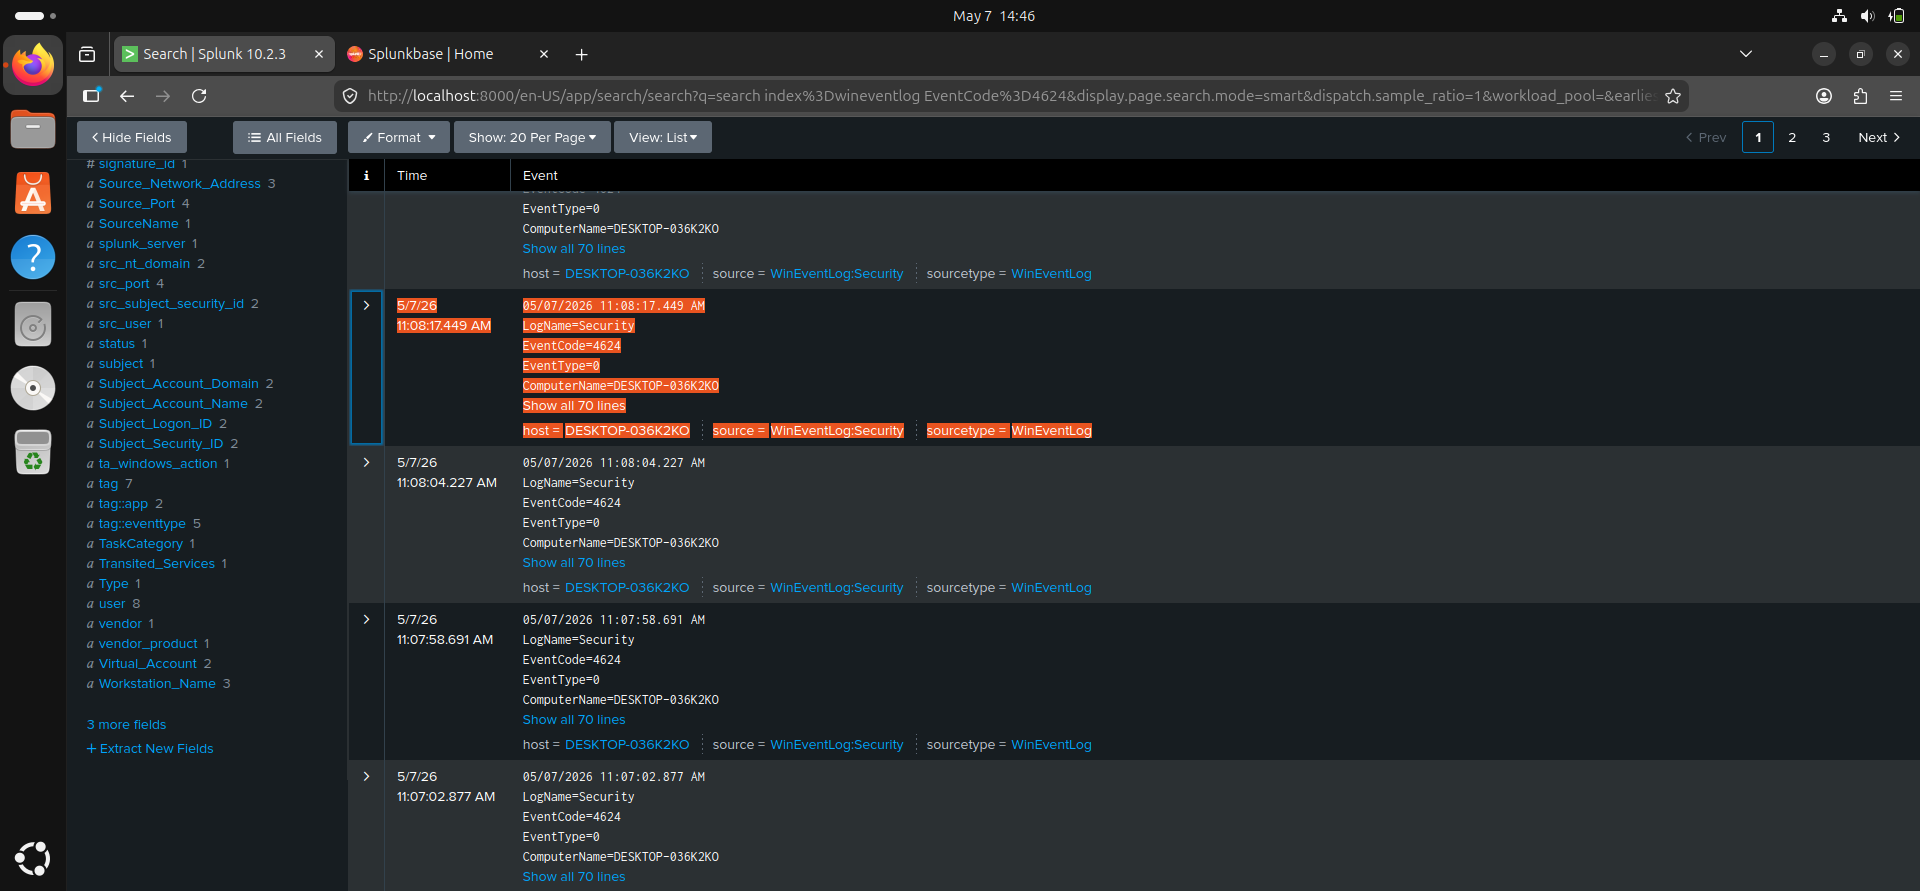Click Next results page

click(1879, 137)
